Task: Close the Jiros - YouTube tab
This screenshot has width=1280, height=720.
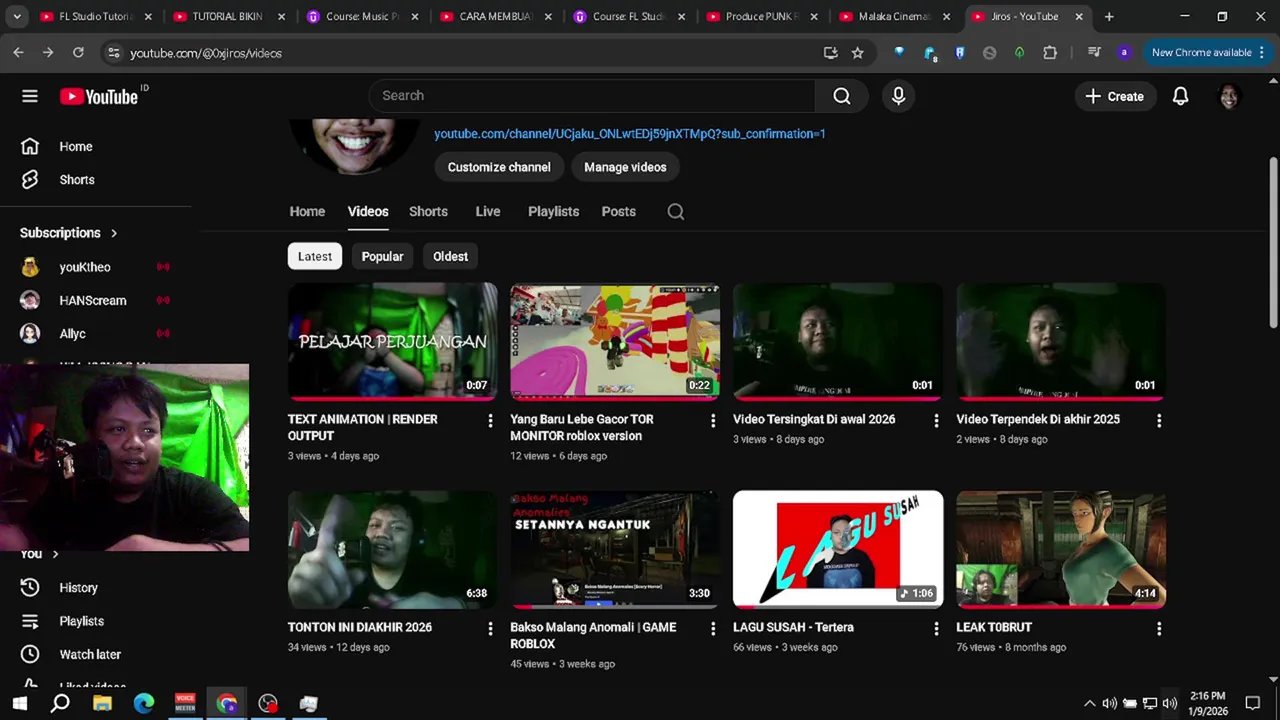Action: tap(1079, 17)
